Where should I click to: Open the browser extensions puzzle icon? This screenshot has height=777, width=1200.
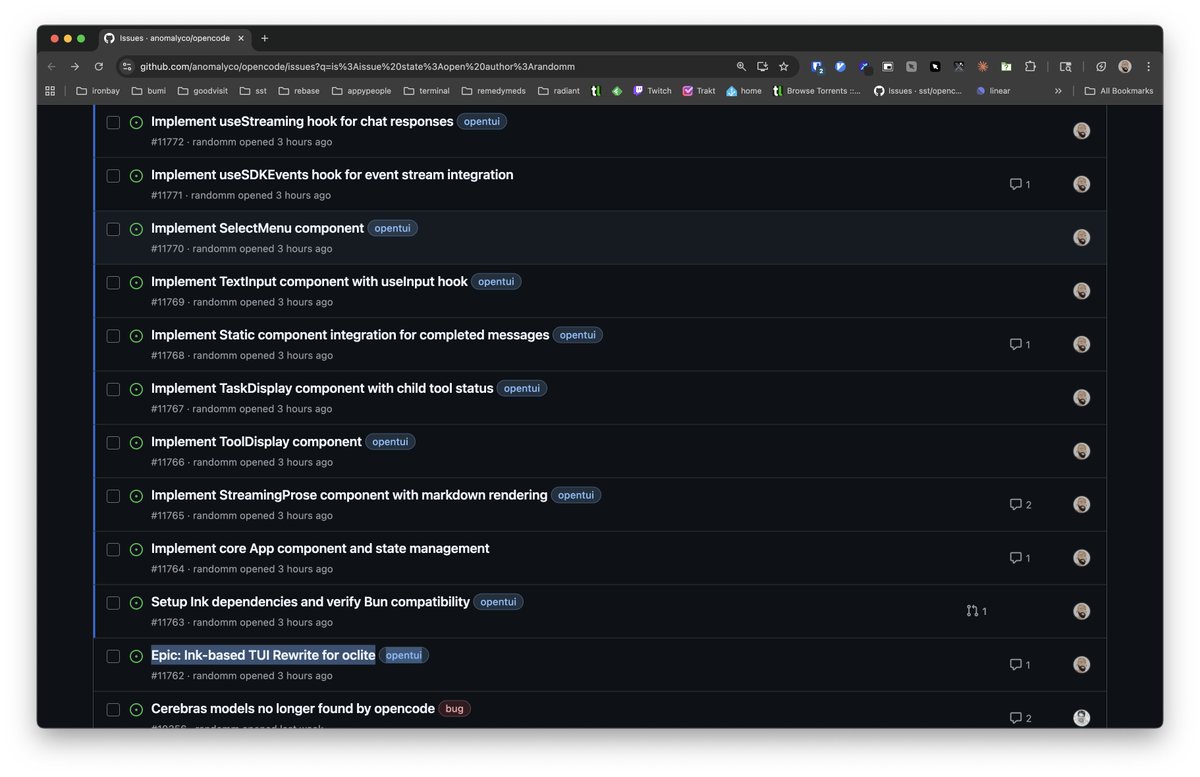click(1031, 66)
